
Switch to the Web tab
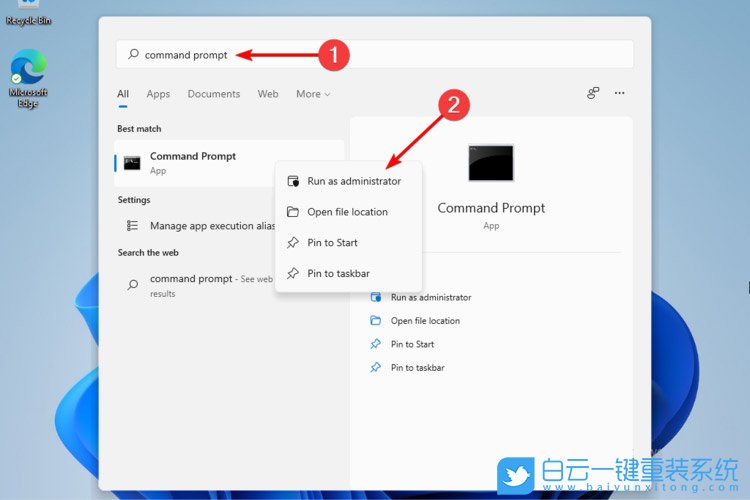tap(268, 94)
